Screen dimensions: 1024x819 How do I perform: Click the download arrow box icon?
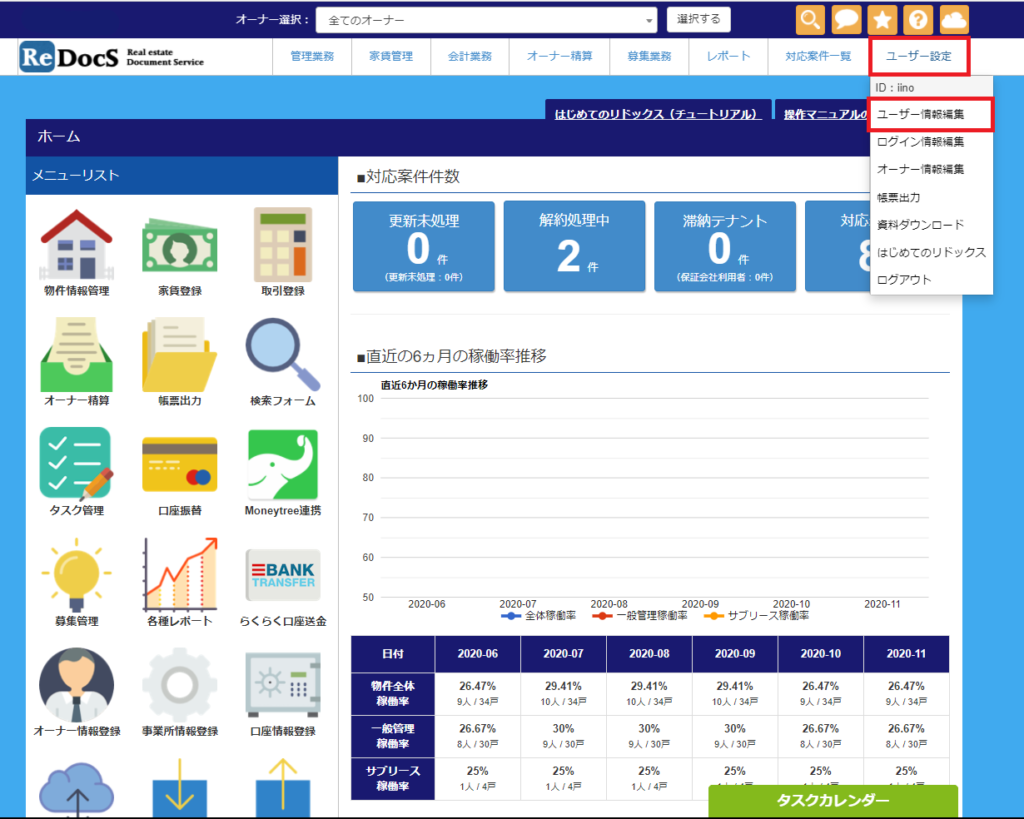click(180, 789)
